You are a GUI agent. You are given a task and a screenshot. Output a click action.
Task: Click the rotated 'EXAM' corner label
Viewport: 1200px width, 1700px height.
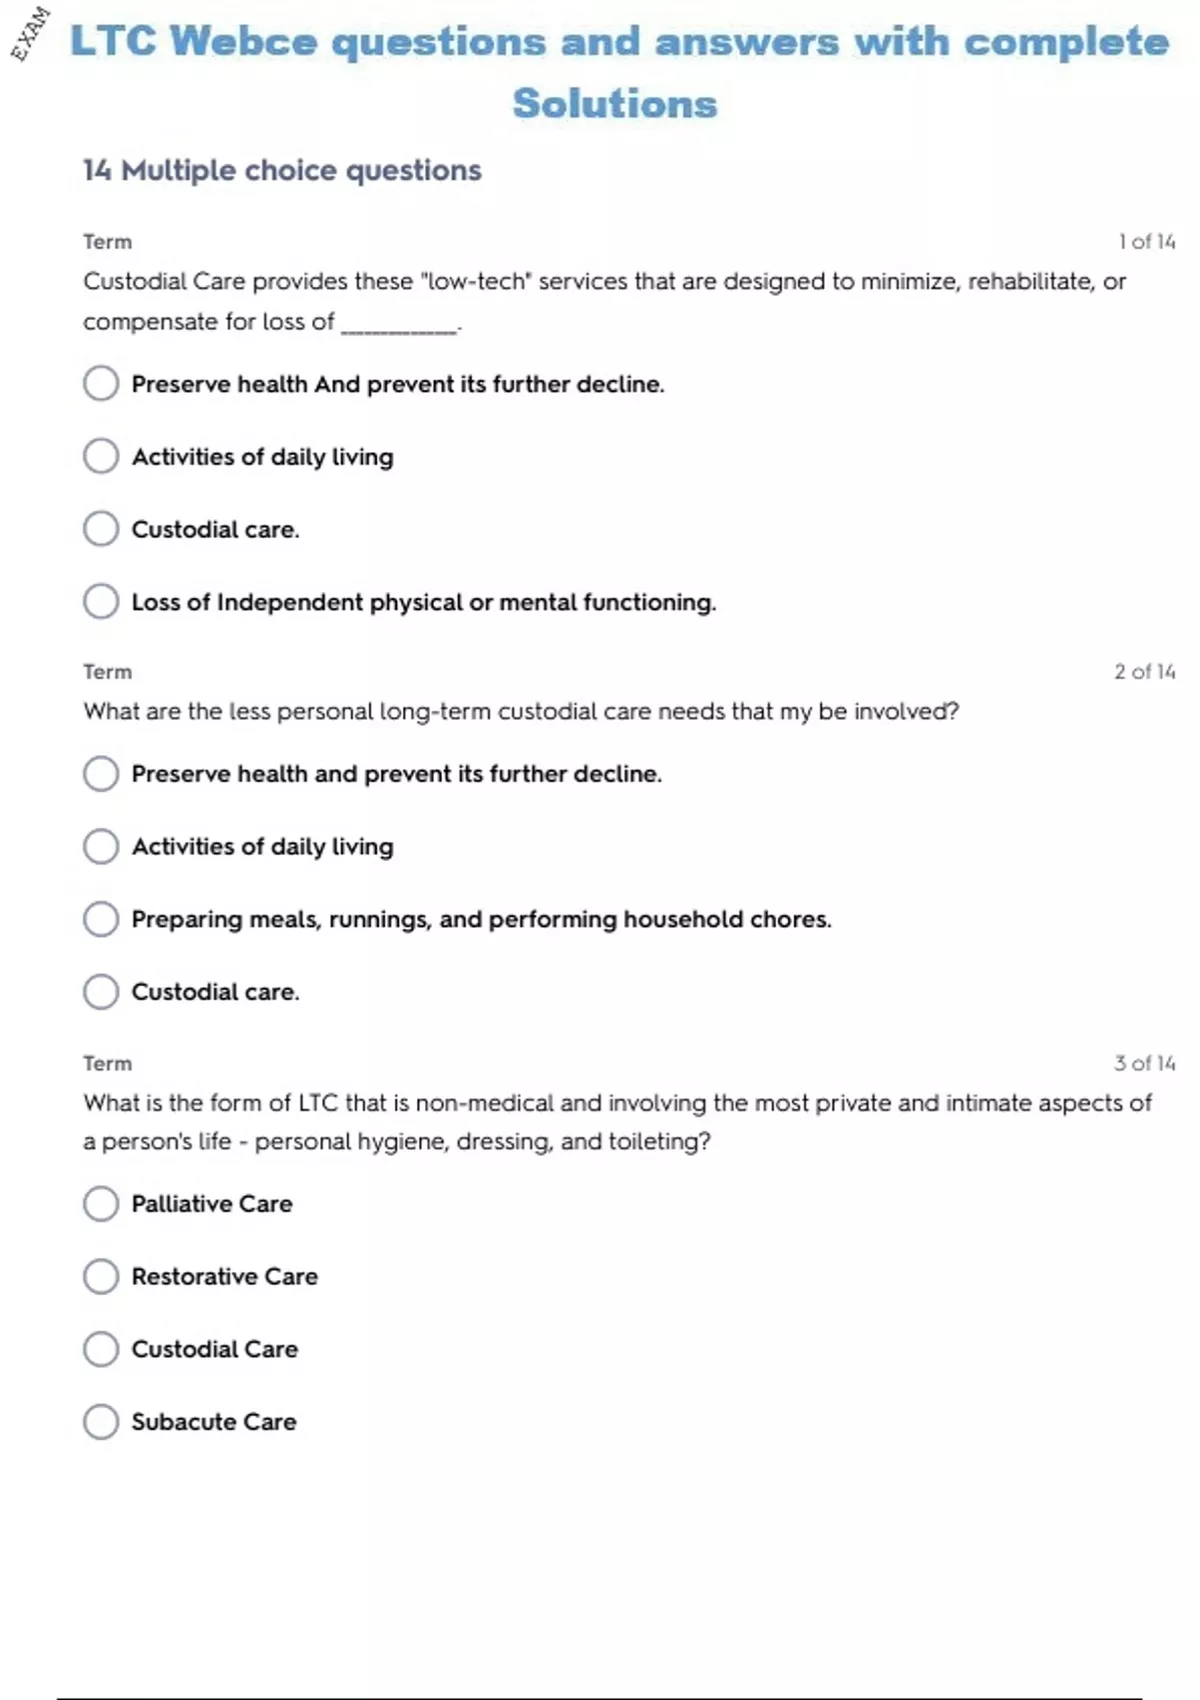[30, 33]
